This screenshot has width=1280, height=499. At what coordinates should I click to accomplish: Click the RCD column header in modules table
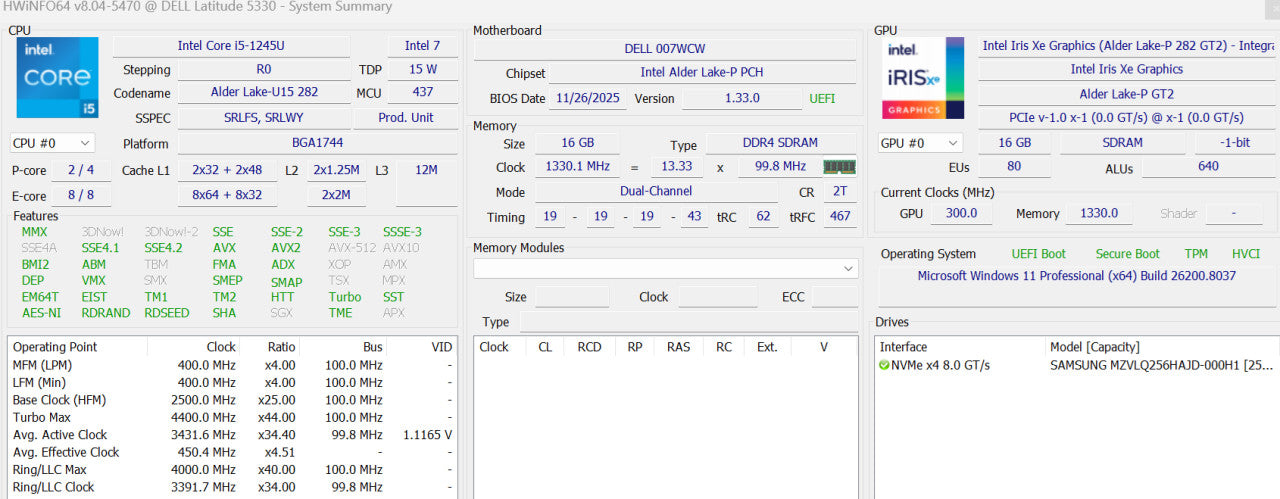[x=589, y=347]
